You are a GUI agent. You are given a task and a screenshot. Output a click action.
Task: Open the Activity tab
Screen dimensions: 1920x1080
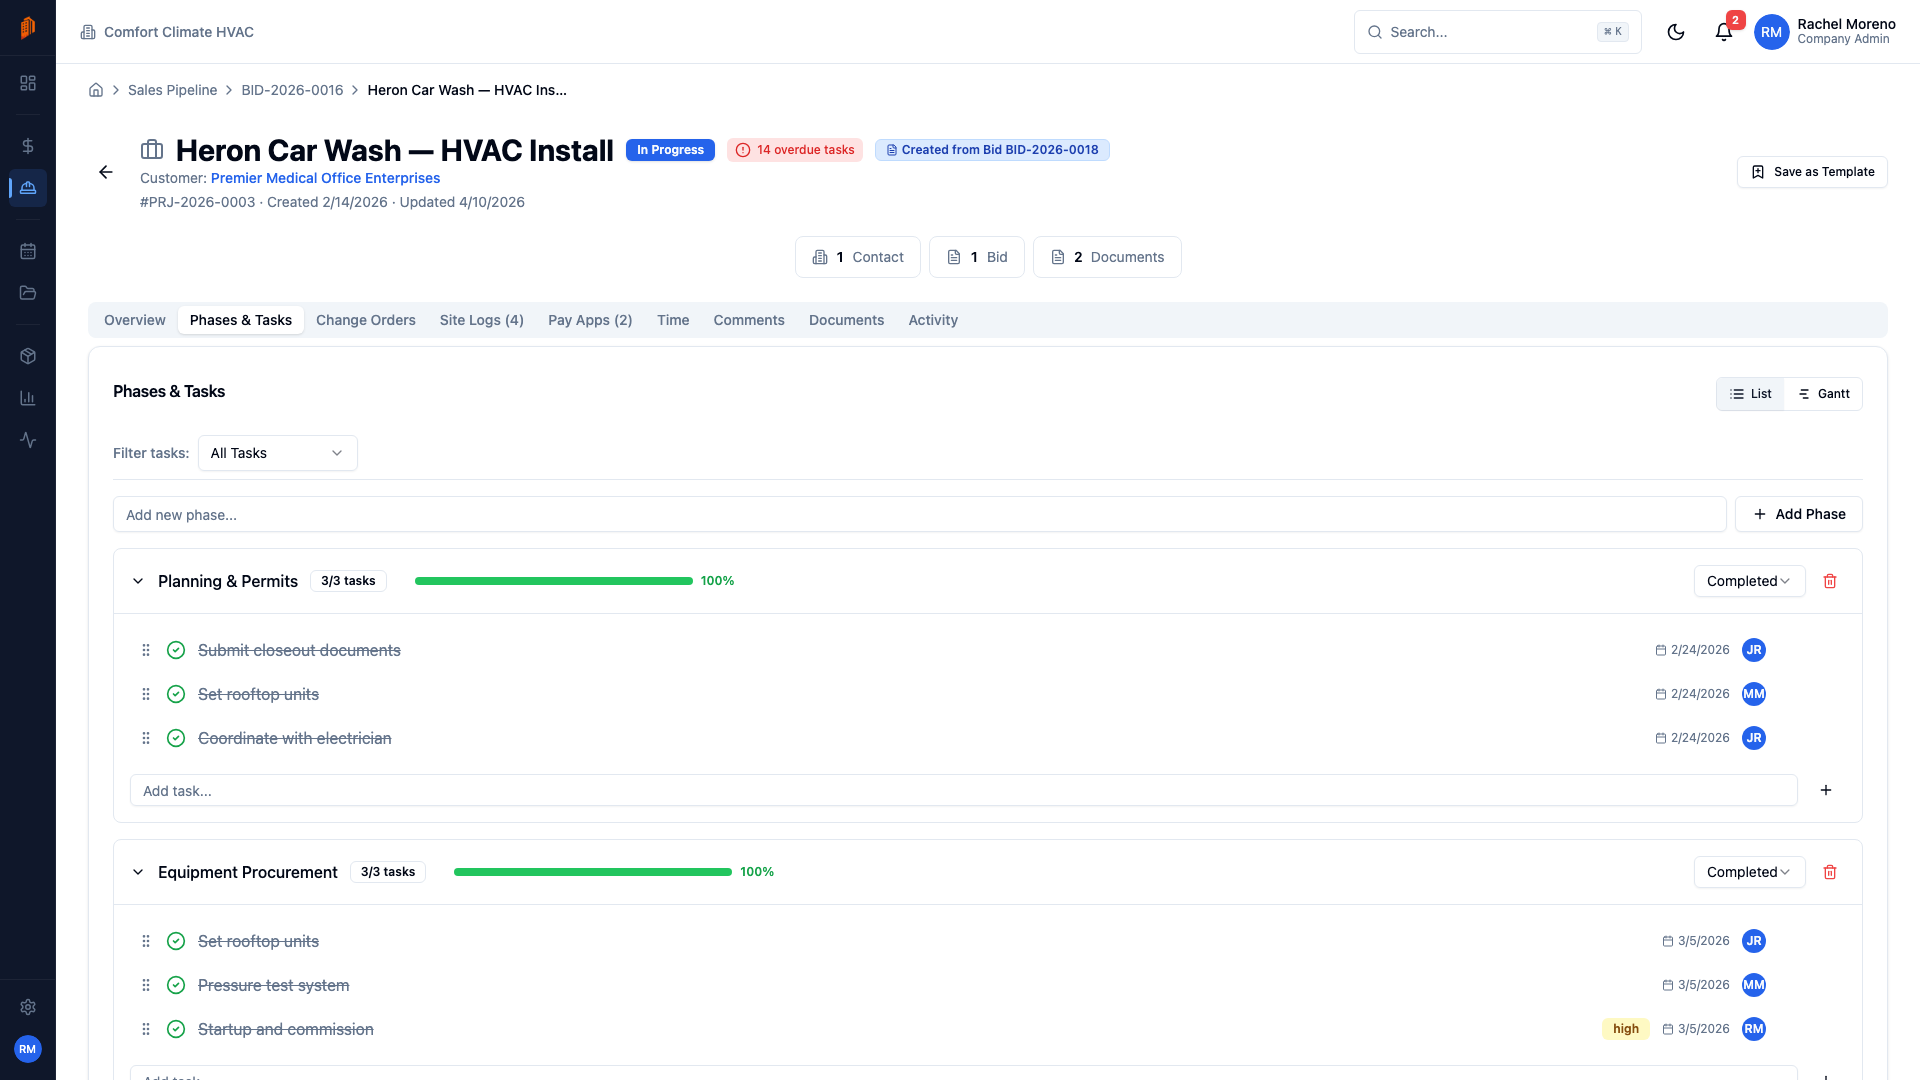tap(933, 320)
